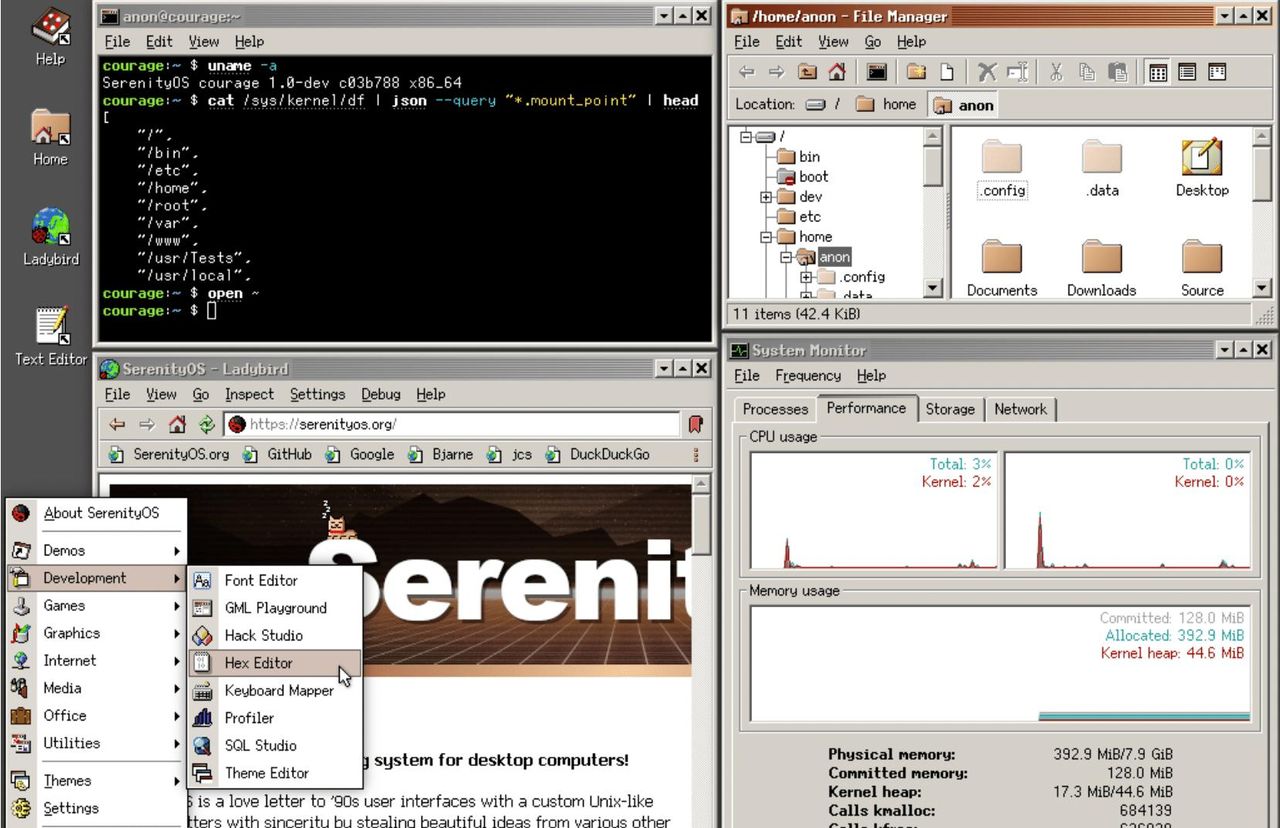Open the Graphics submenu in start menu
This screenshot has width=1280, height=828.
click(96, 633)
